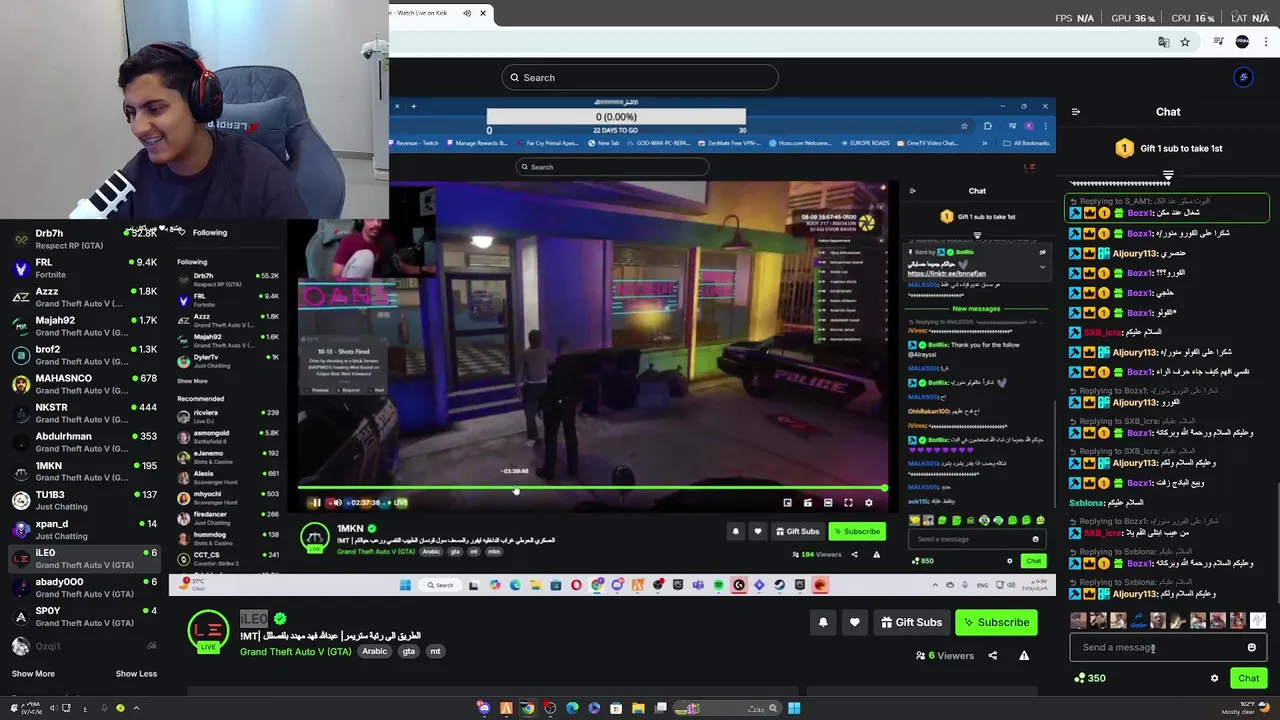Close the Watch Live on Kick tab
Image resolution: width=1280 pixels, height=720 pixels.
[x=483, y=13]
